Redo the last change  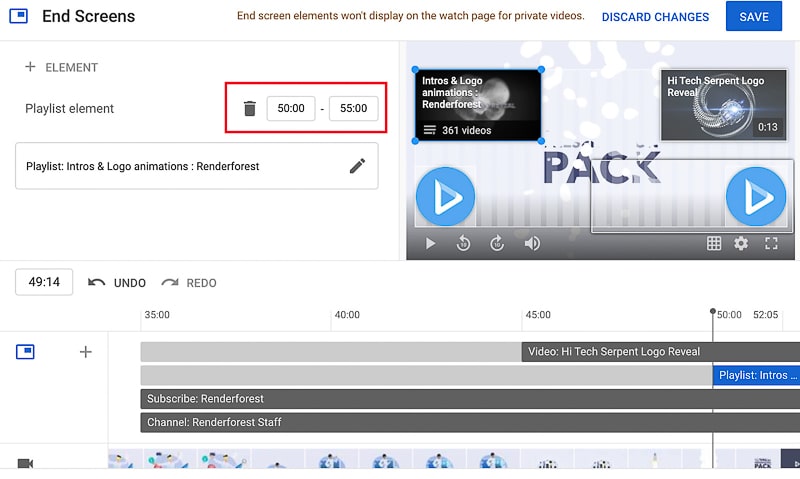(x=189, y=283)
